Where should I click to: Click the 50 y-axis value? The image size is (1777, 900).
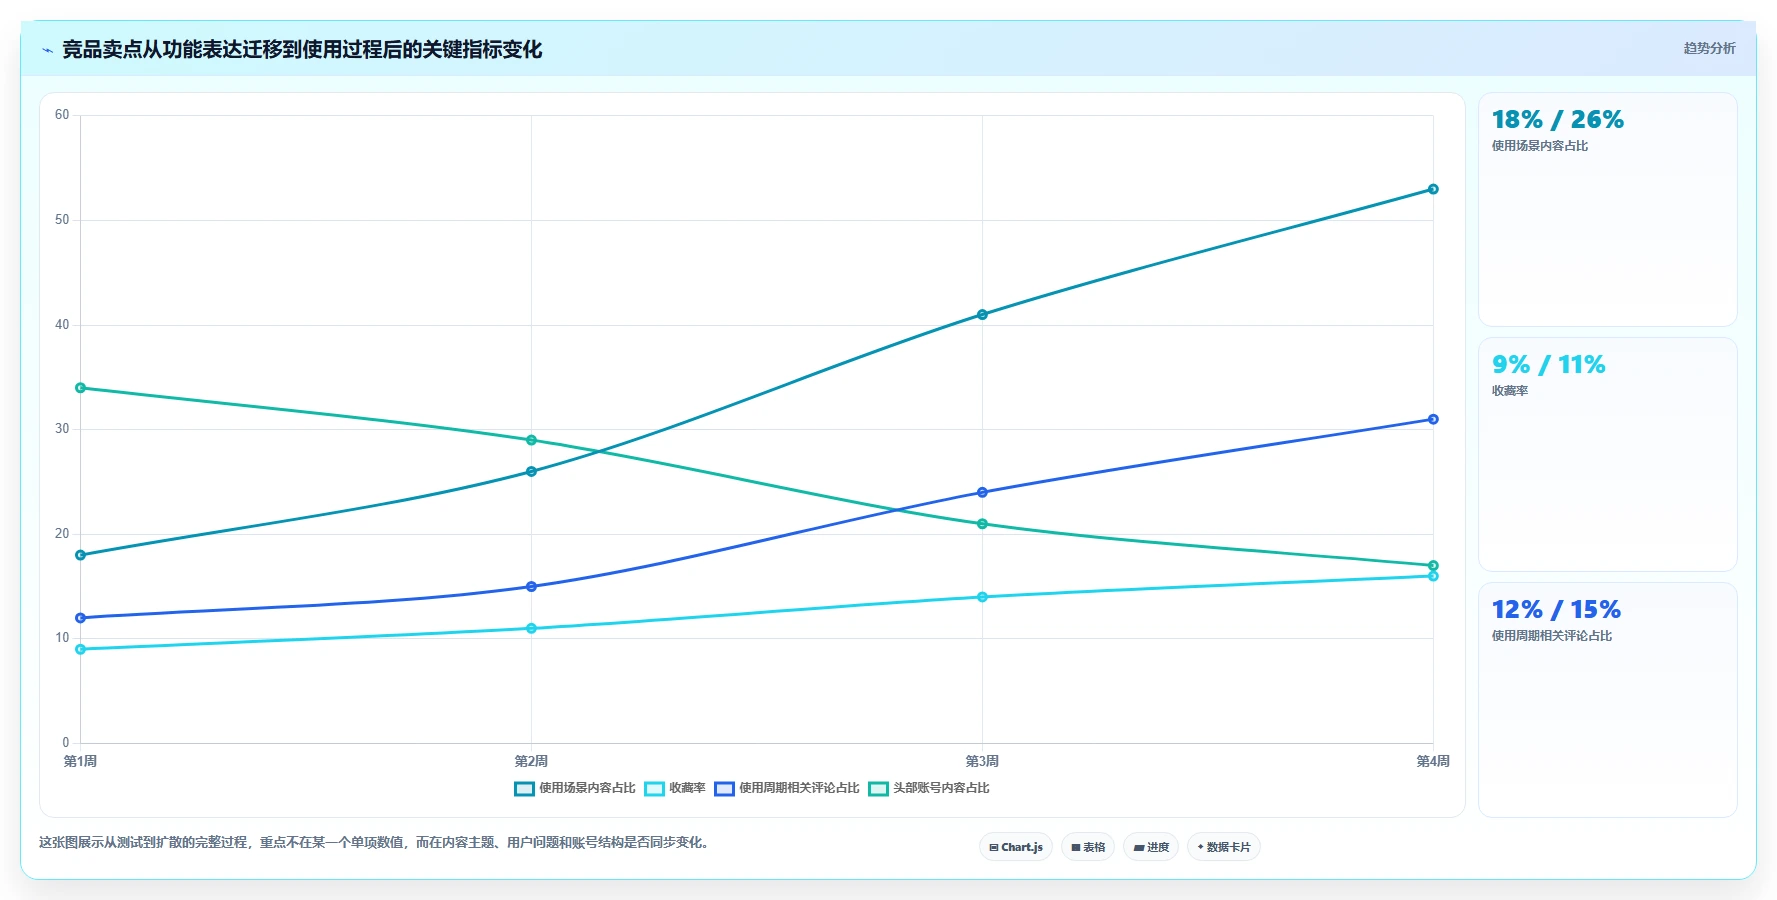pos(62,220)
